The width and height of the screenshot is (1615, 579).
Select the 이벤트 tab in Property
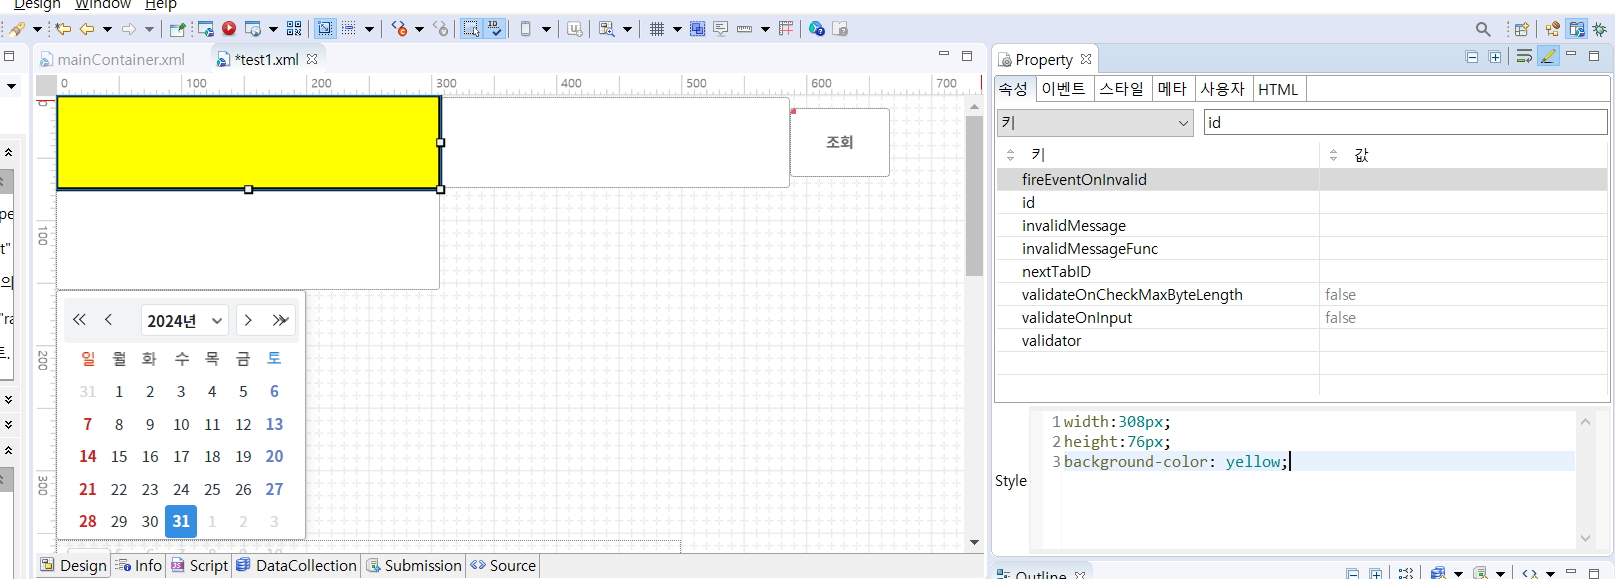tap(1063, 89)
